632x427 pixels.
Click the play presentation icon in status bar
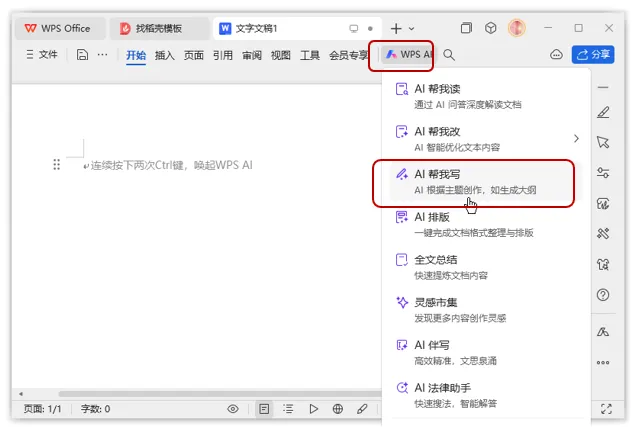[313, 409]
